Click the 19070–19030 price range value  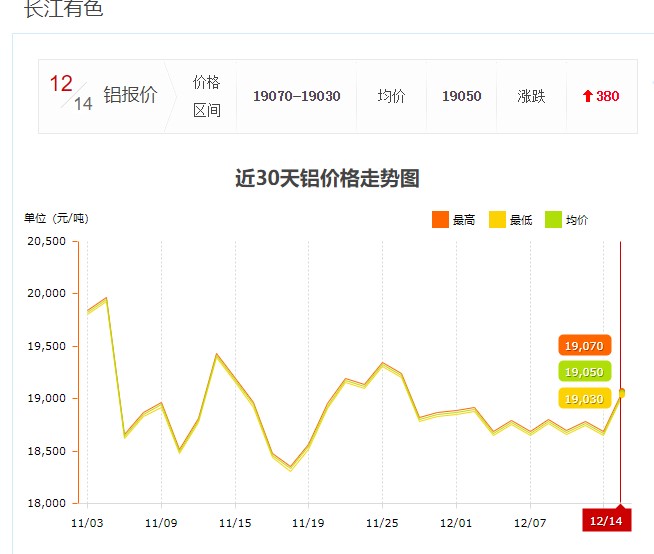point(296,97)
